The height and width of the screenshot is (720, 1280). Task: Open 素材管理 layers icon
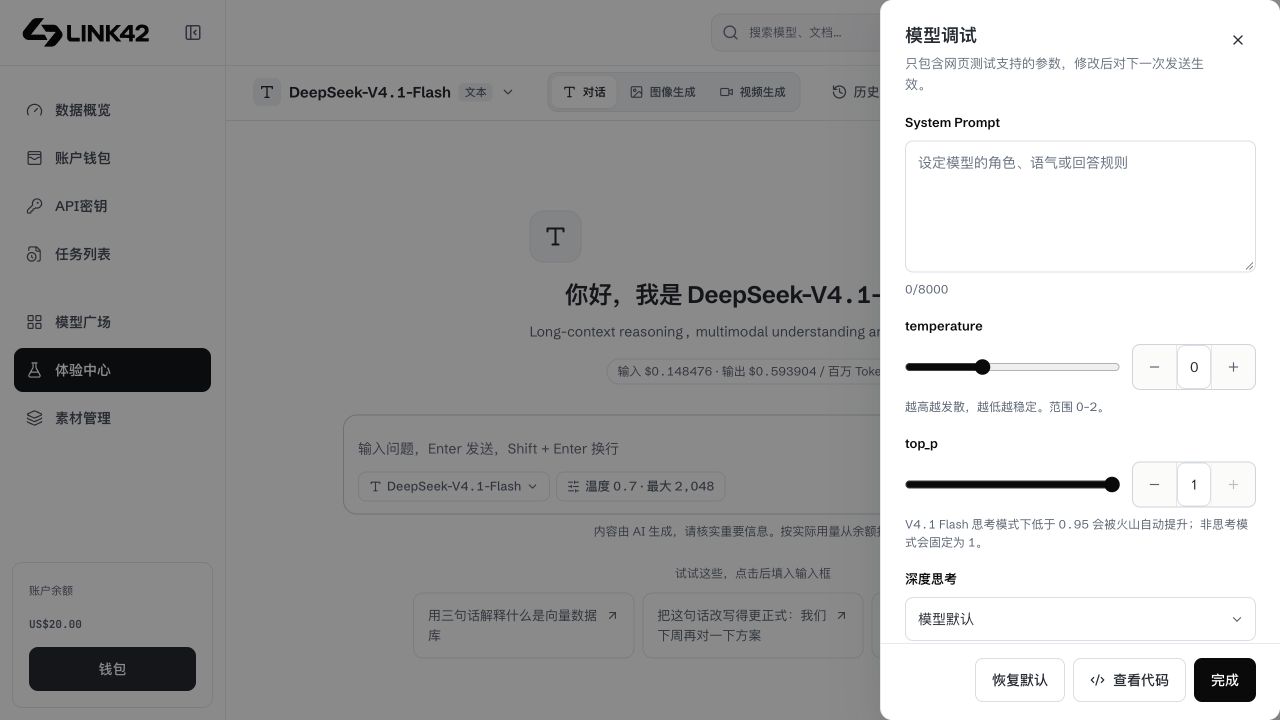coord(34,418)
